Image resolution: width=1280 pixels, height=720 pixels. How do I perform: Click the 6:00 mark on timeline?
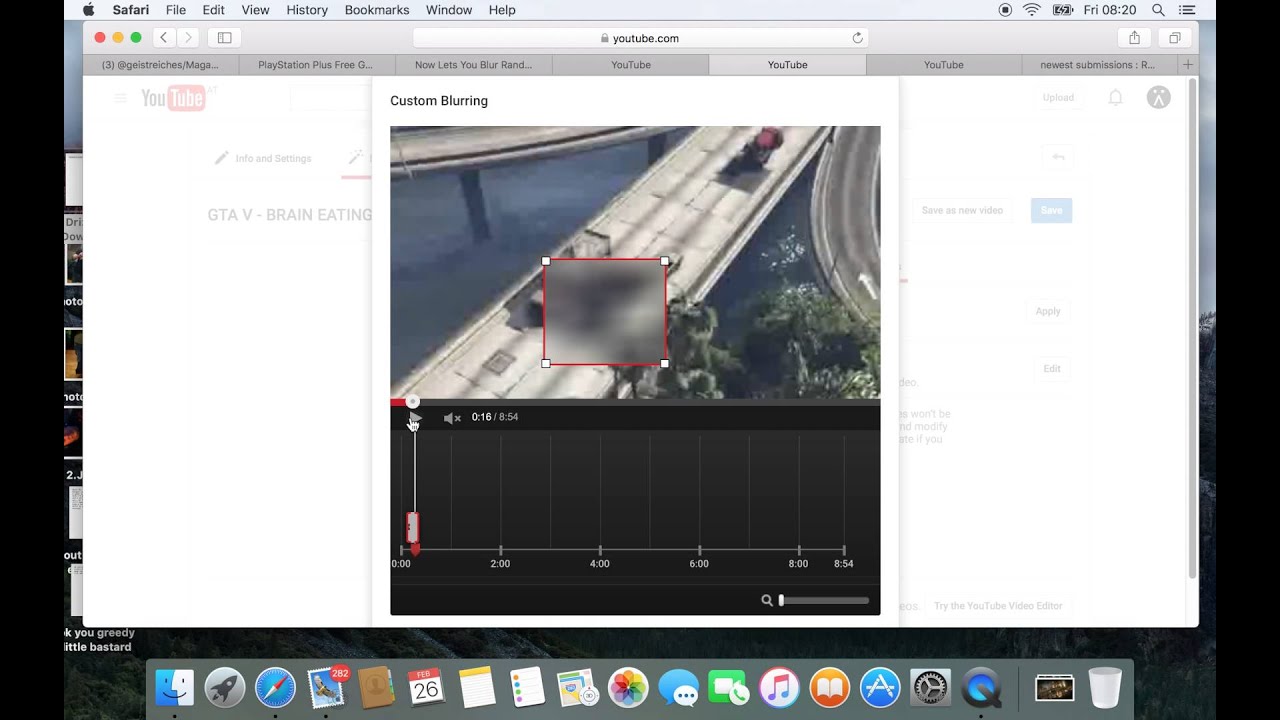(699, 563)
